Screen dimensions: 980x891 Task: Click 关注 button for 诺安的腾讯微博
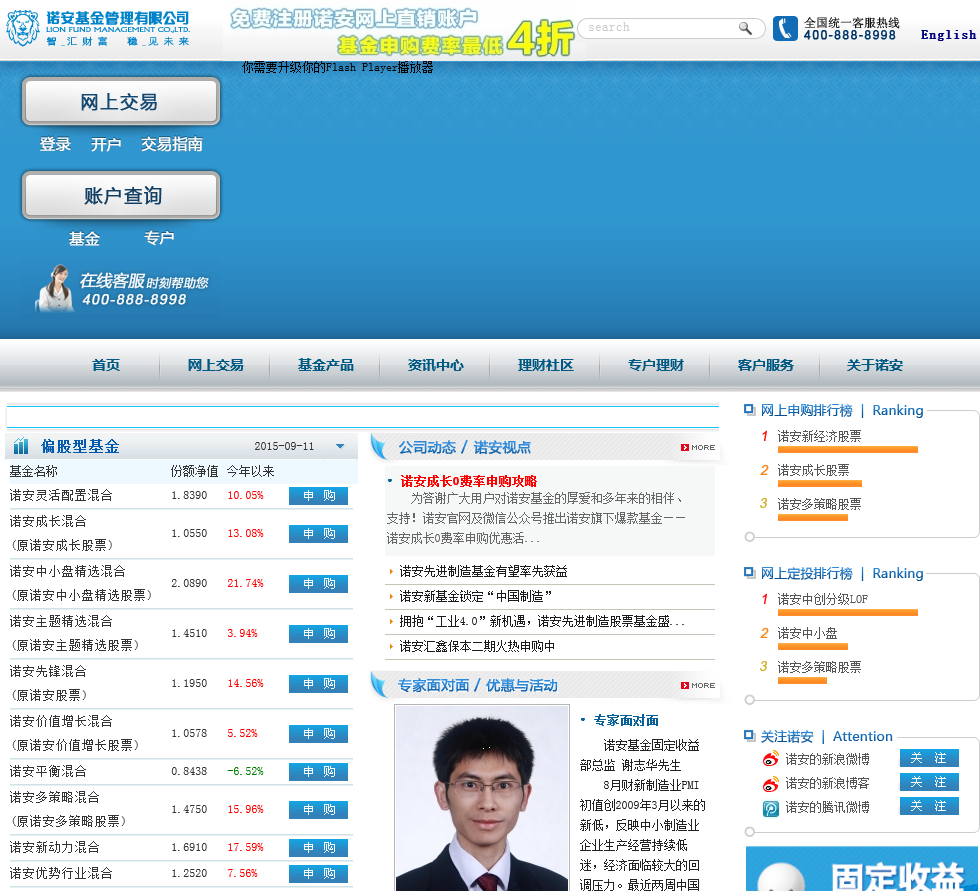(x=929, y=806)
